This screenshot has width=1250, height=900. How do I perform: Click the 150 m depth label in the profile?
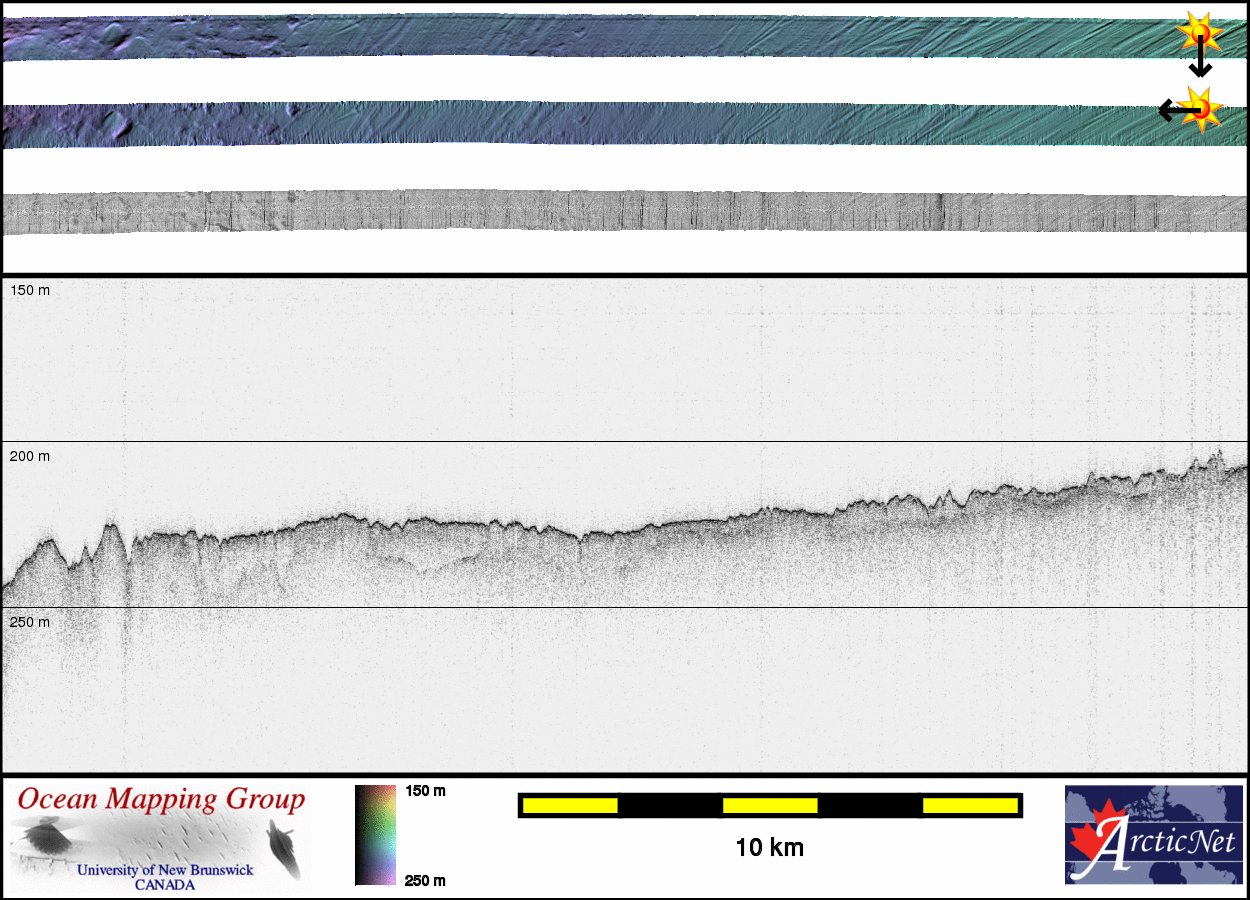(30, 290)
